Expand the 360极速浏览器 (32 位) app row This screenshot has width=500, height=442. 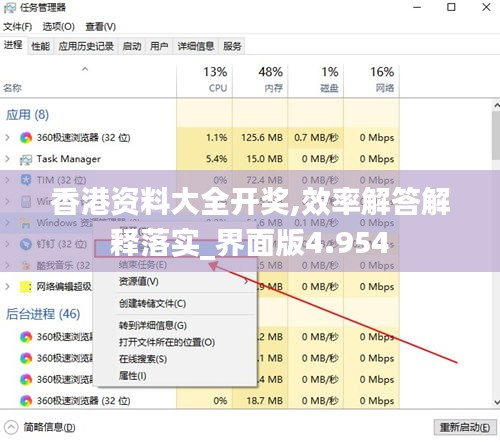click(x=8, y=137)
